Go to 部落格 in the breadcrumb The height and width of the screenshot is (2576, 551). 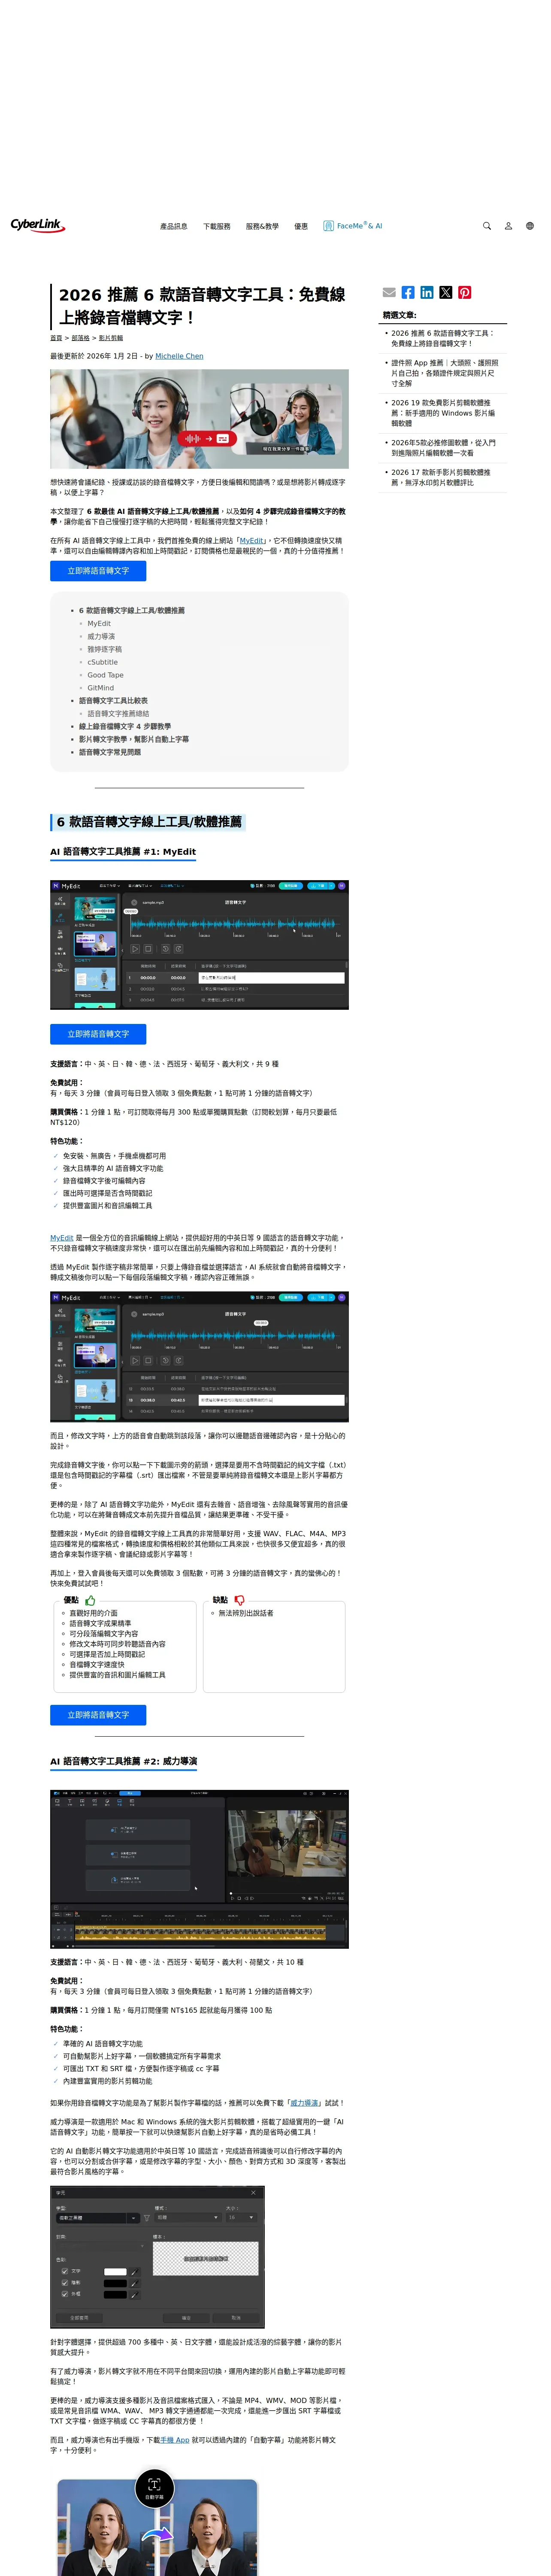[80, 338]
